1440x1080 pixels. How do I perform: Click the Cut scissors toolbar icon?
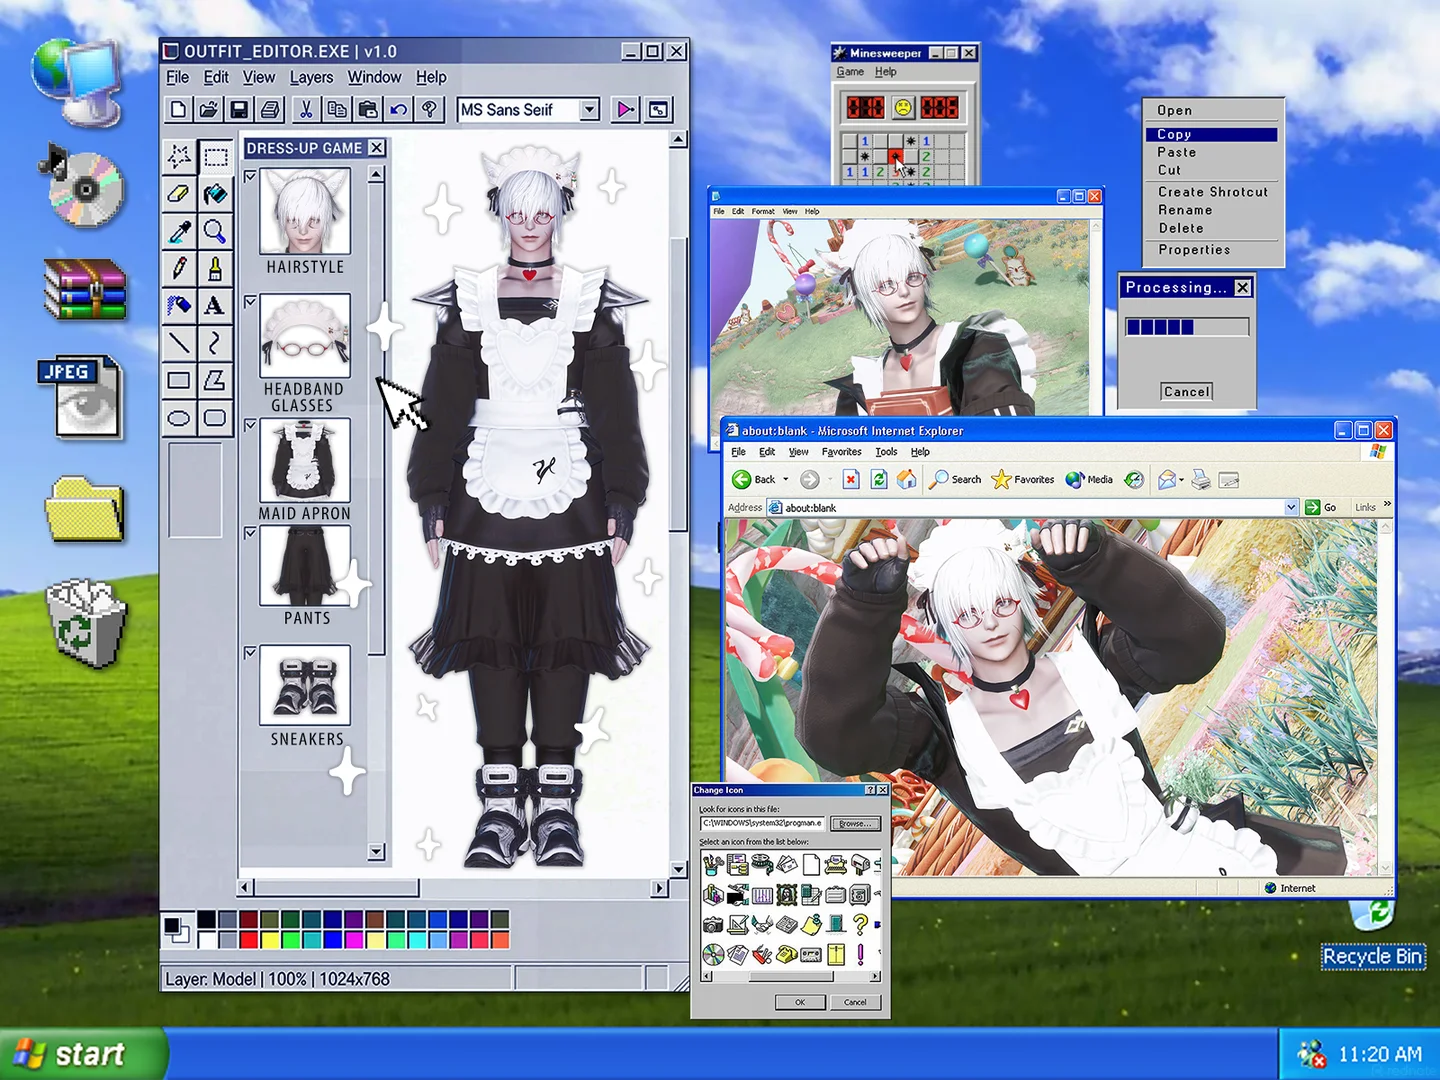coord(306,109)
